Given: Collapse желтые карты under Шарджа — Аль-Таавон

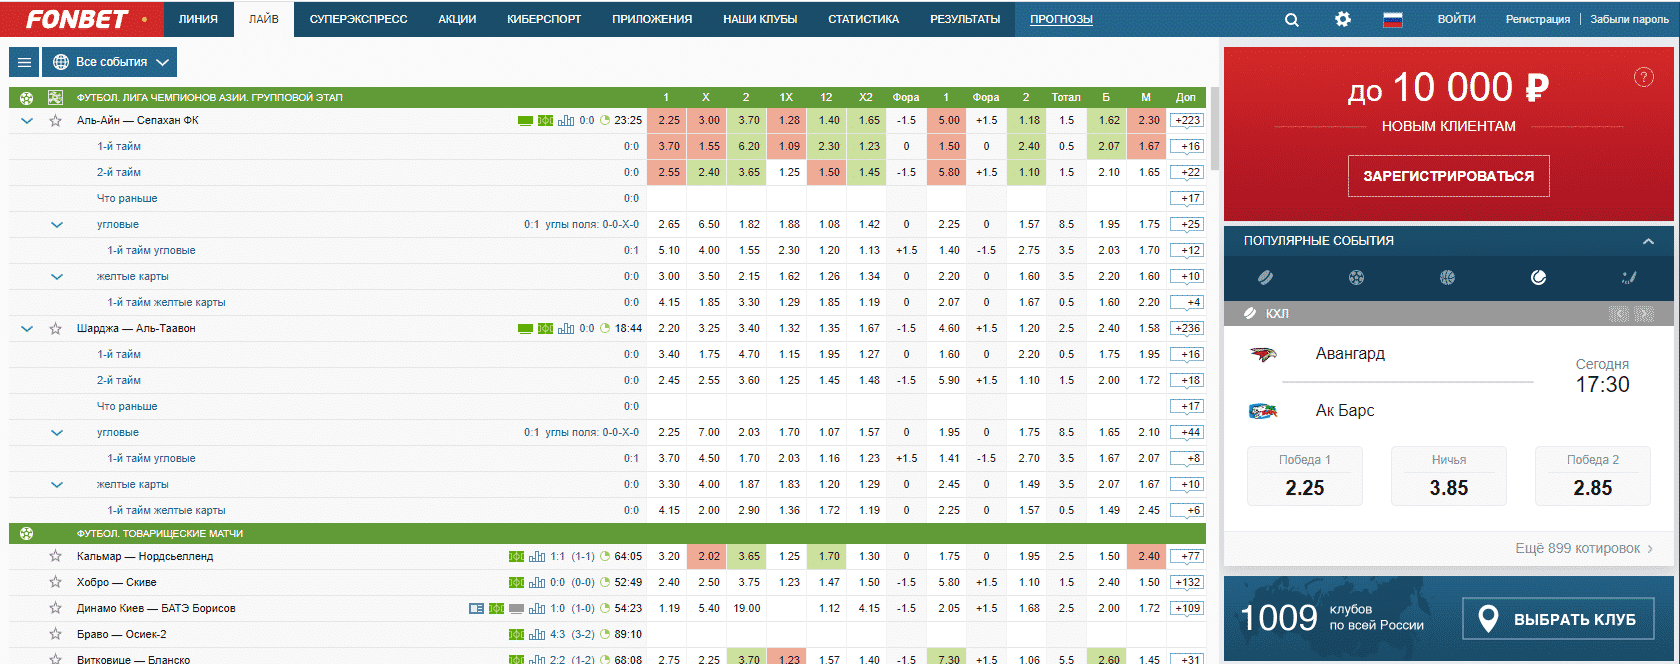Looking at the screenshot, I should (57, 485).
